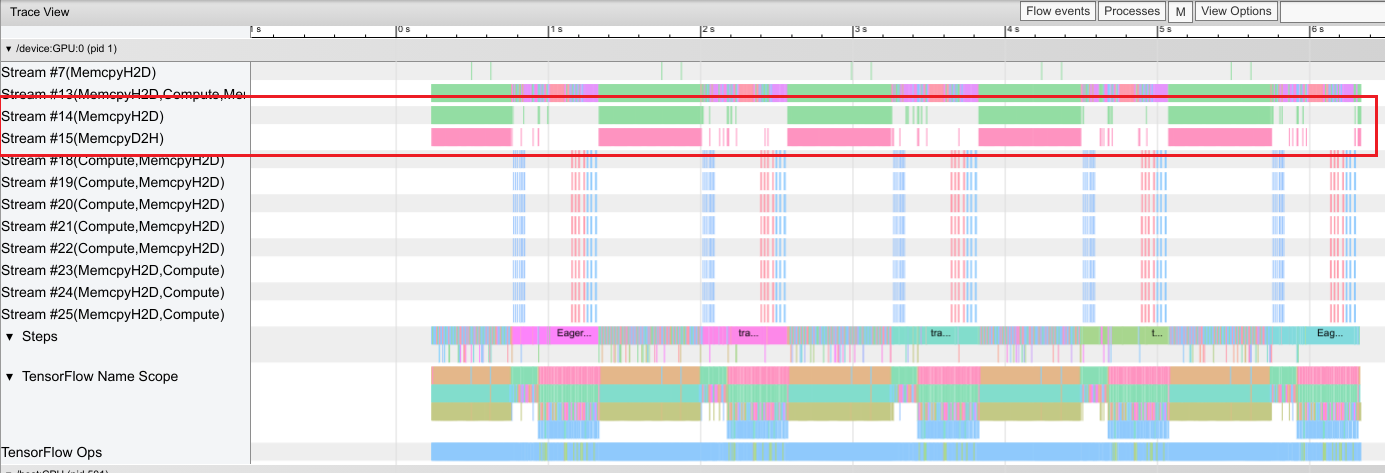This screenshot has width=1385, height=473.
Task: Collapse the Steps track group
Action: pyautogui.click(x=10, y=337)
